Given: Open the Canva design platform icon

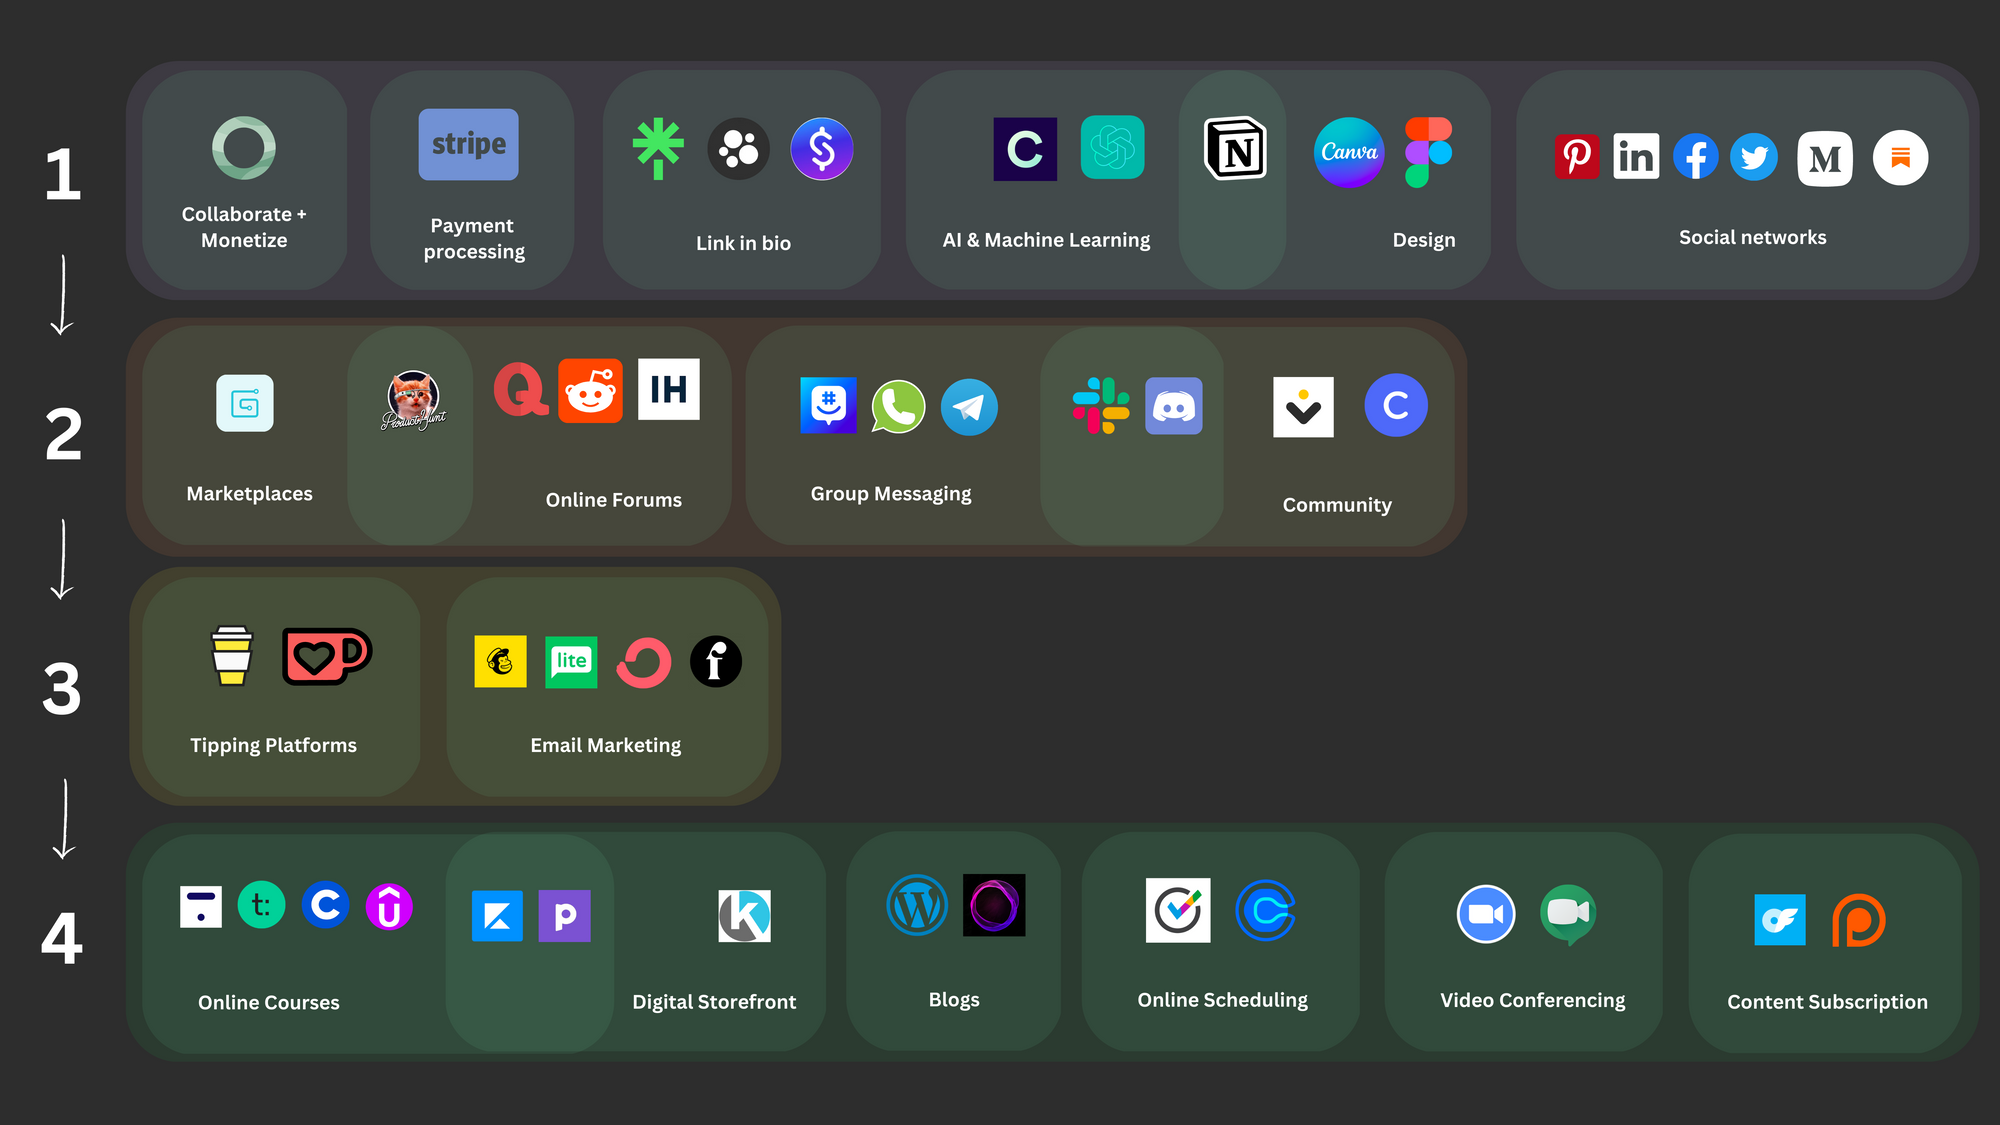Looking at the screenshot, I should [x=1346, y=152].
